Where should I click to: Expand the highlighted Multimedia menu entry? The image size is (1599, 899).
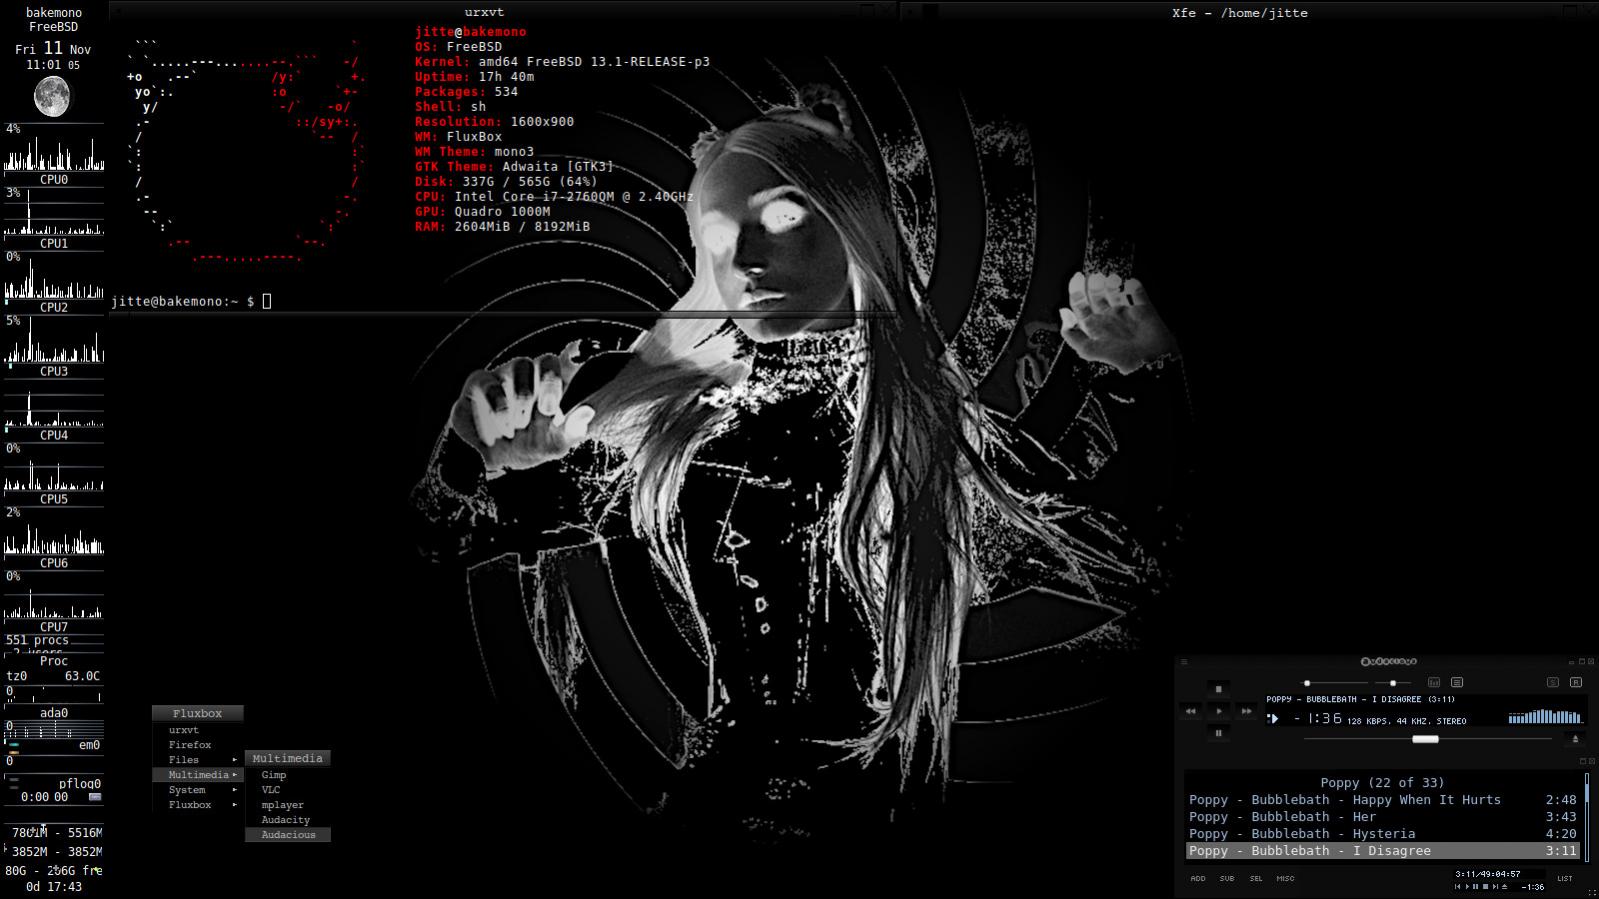[197, 775]
